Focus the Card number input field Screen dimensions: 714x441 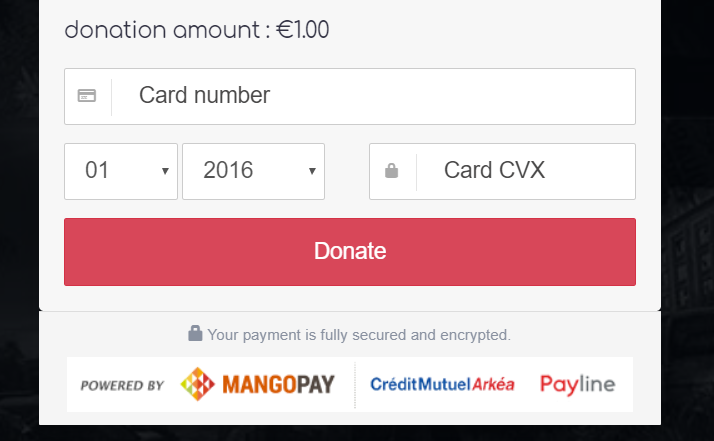click(350, 96)
